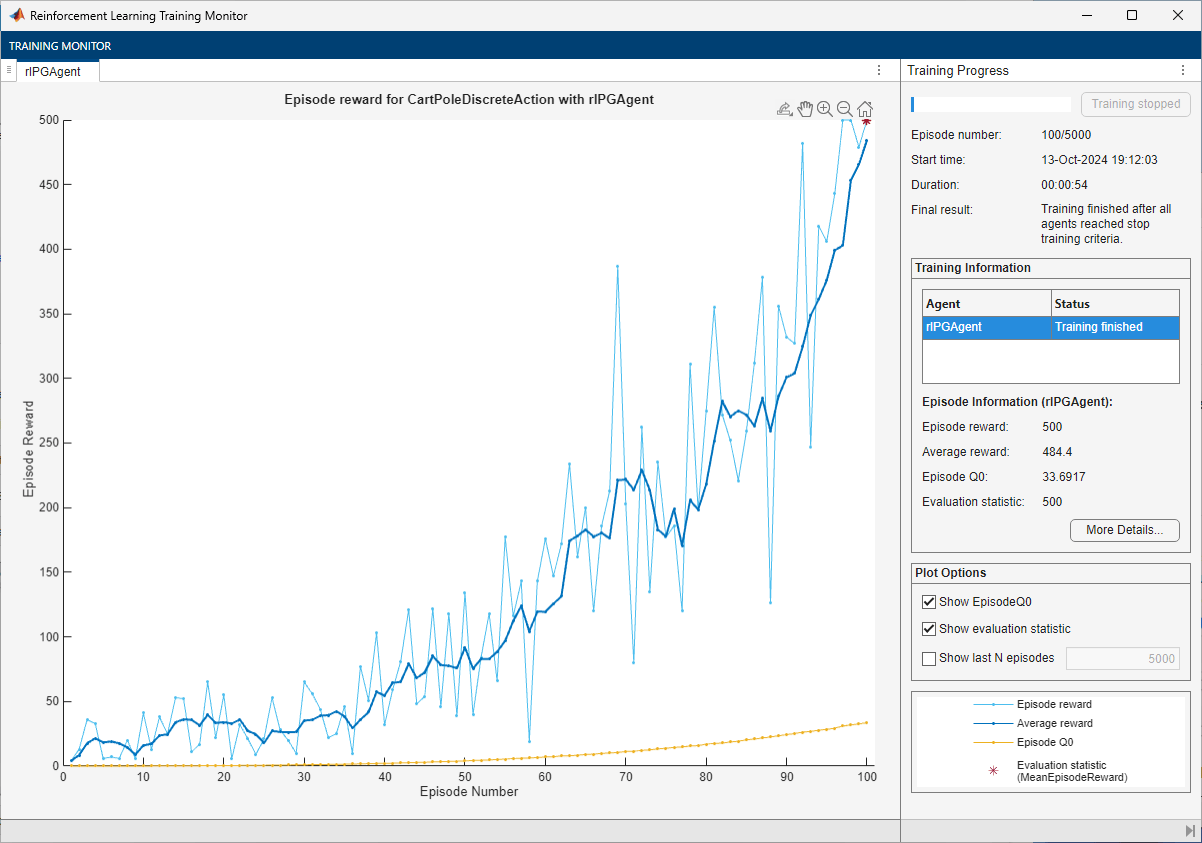Open the TRAINING MONITOR ribbon tab
1202x843 pixels.
[60, 46]
